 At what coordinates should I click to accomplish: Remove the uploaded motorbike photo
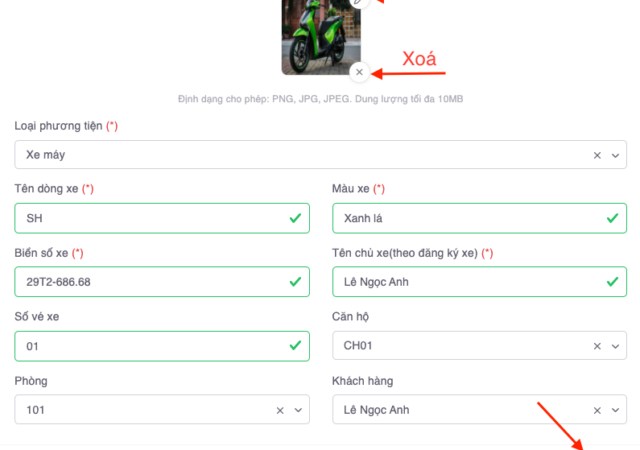coord(360,72)
